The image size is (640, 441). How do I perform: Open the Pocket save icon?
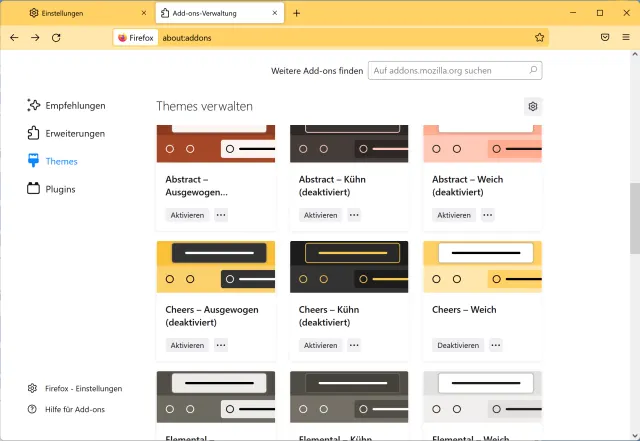click(x=605, y=38)
